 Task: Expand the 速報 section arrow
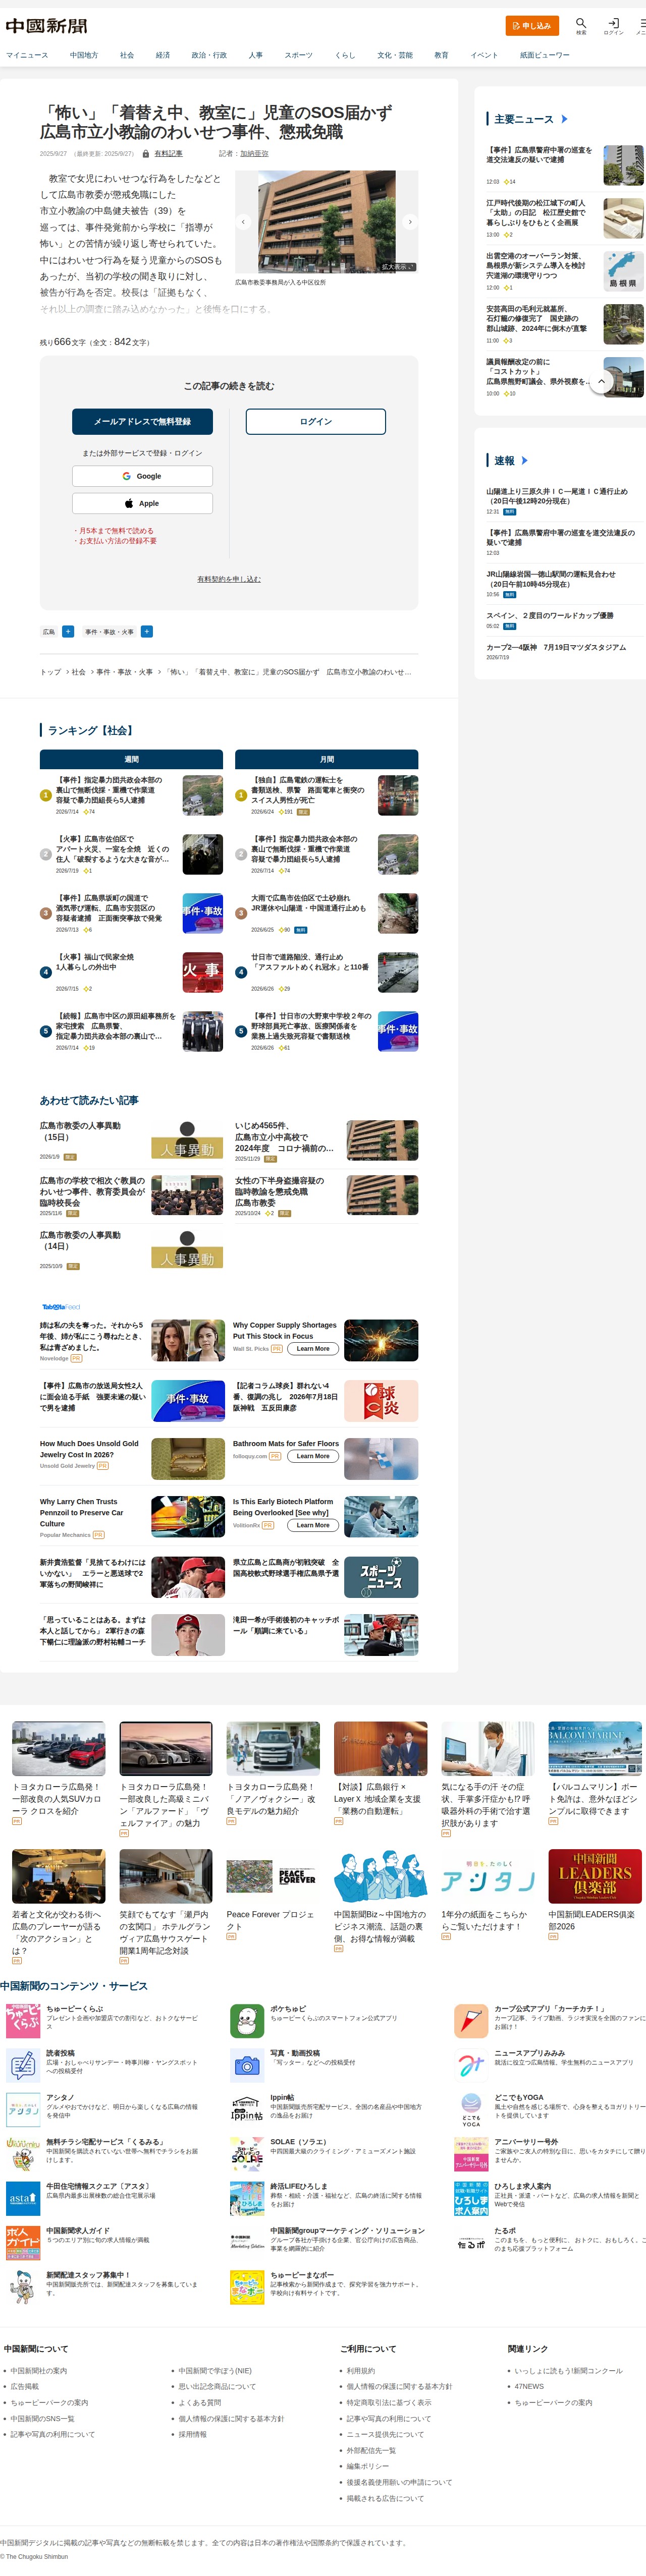point(524,460)
